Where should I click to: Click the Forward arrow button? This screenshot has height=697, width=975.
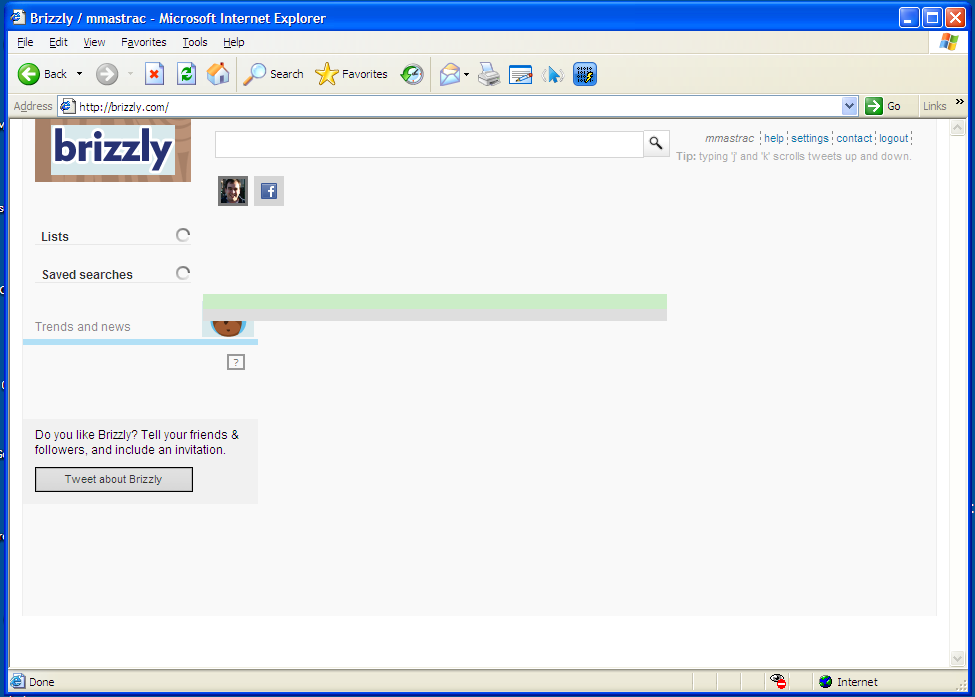[x=107, y=74]
